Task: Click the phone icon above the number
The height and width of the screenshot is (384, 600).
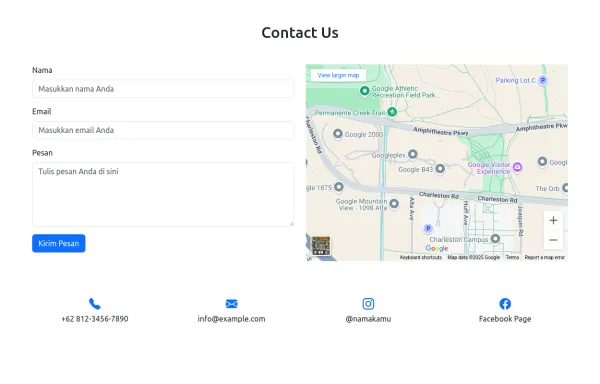Action: (x=95, y=304)
